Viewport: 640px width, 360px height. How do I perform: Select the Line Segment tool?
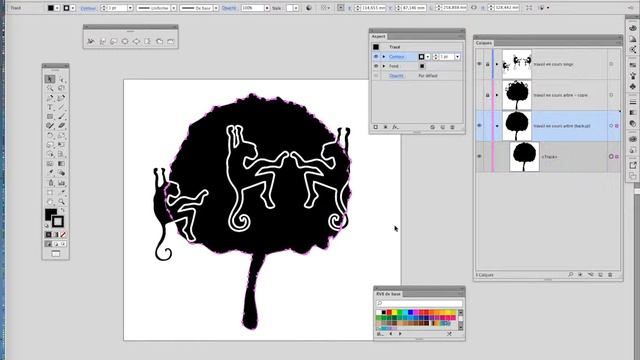click(61, 107)
